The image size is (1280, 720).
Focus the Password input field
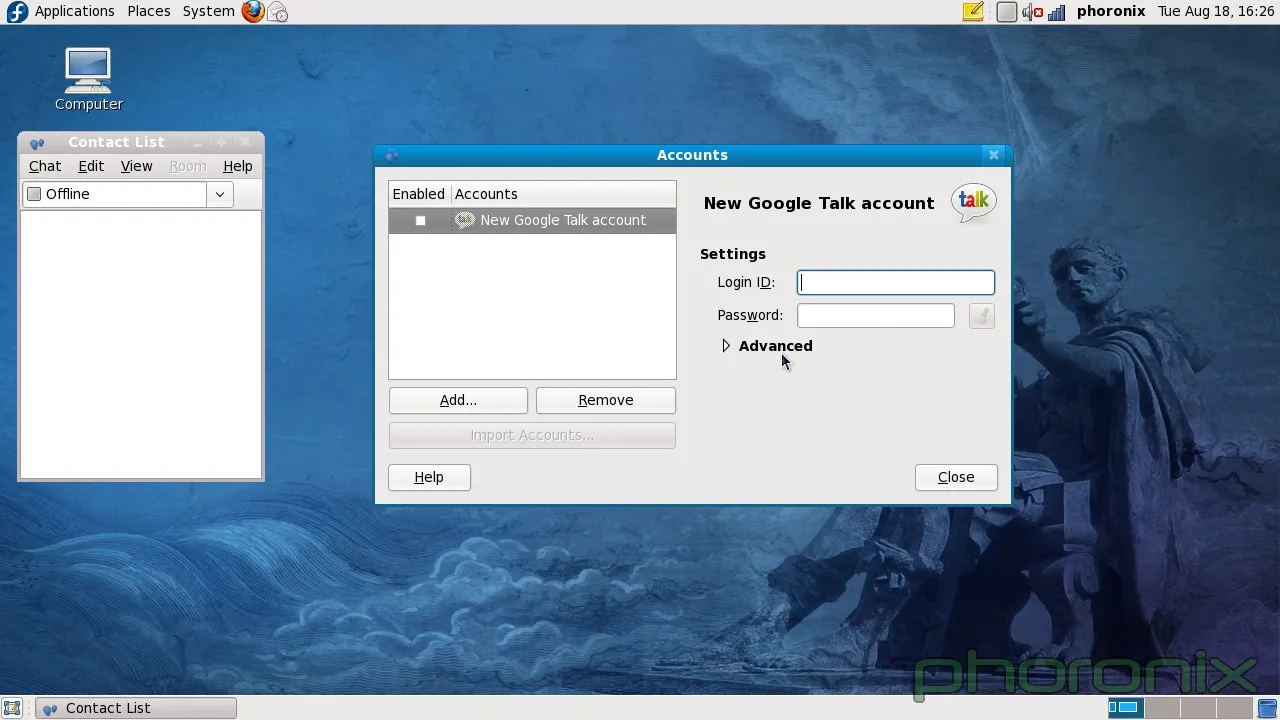coord(876,316)
